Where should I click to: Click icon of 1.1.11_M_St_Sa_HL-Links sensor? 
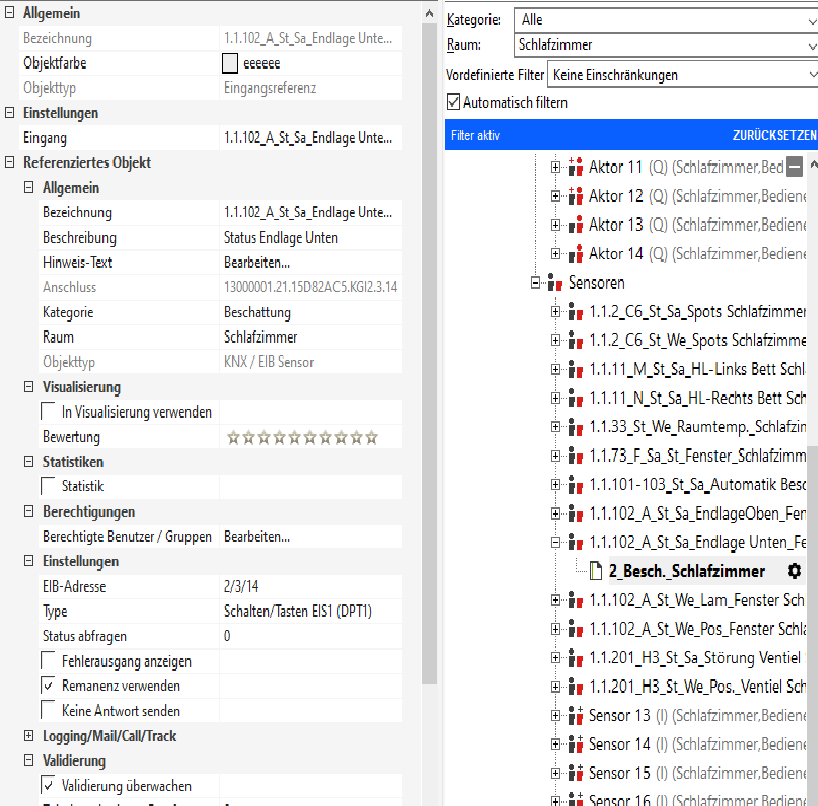pyautogui.click(x=575, y=369)
